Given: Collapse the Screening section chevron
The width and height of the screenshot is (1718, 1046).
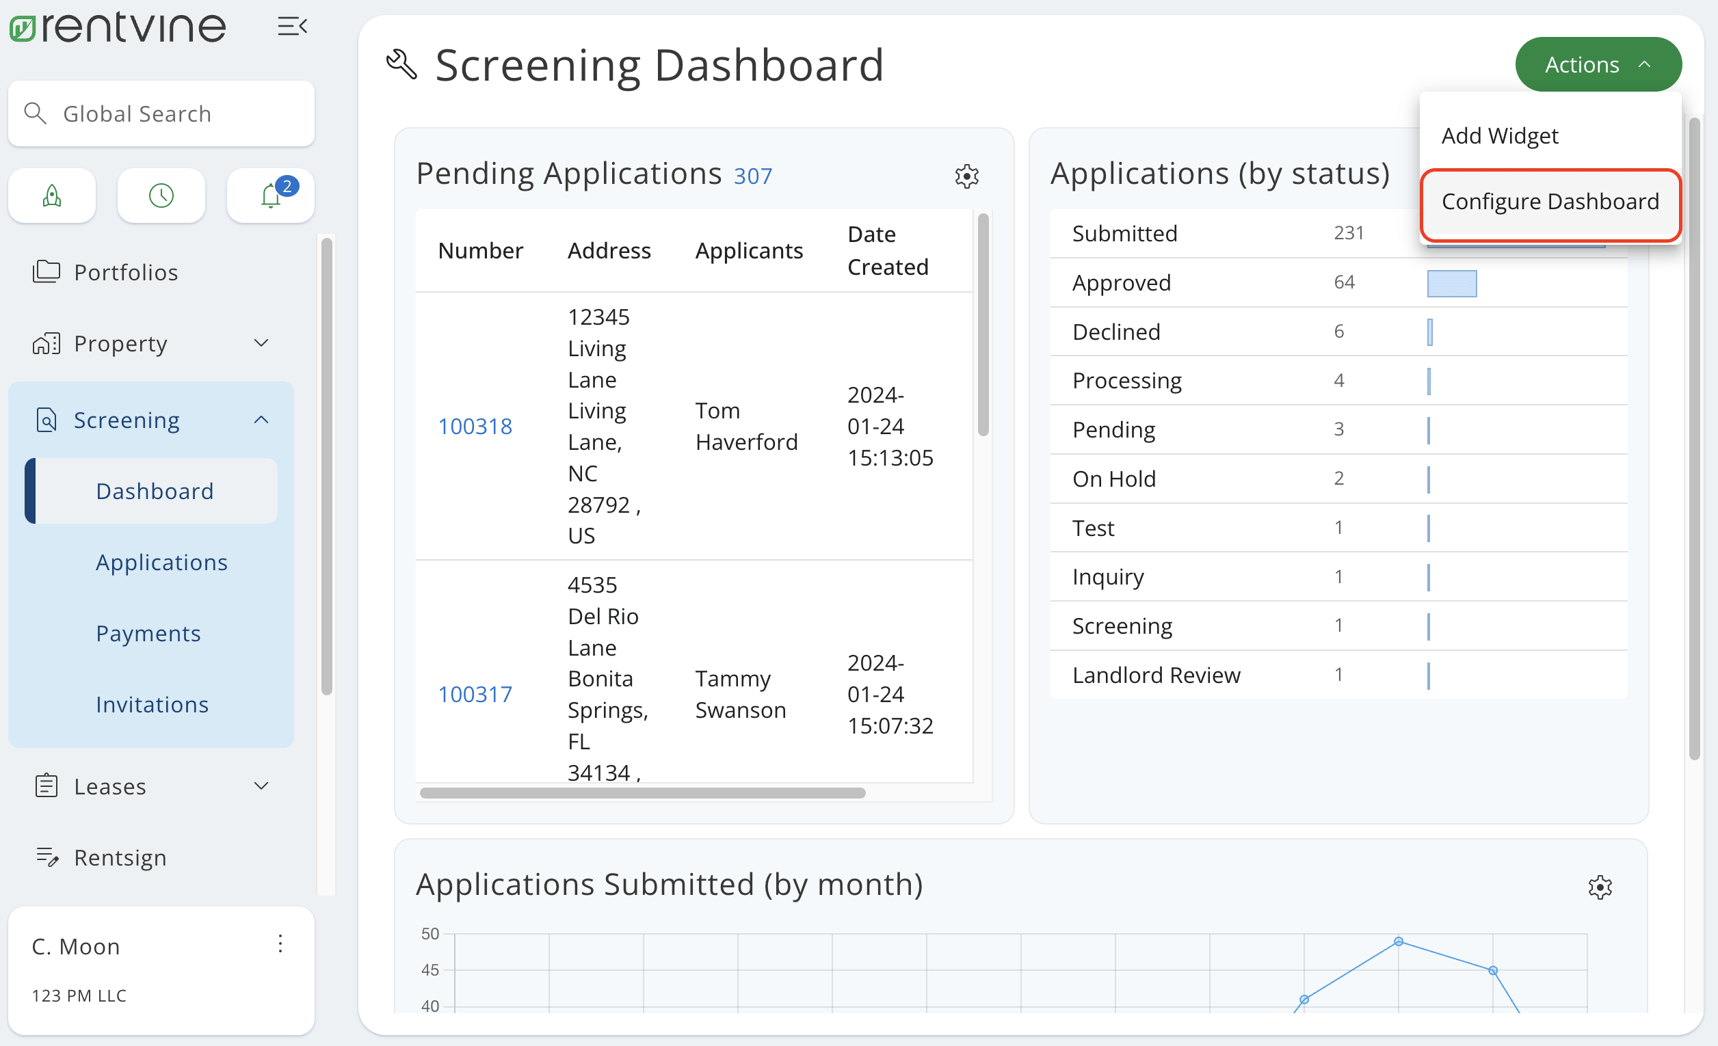Looking at the screenshot, I should [x=261, y=419].
